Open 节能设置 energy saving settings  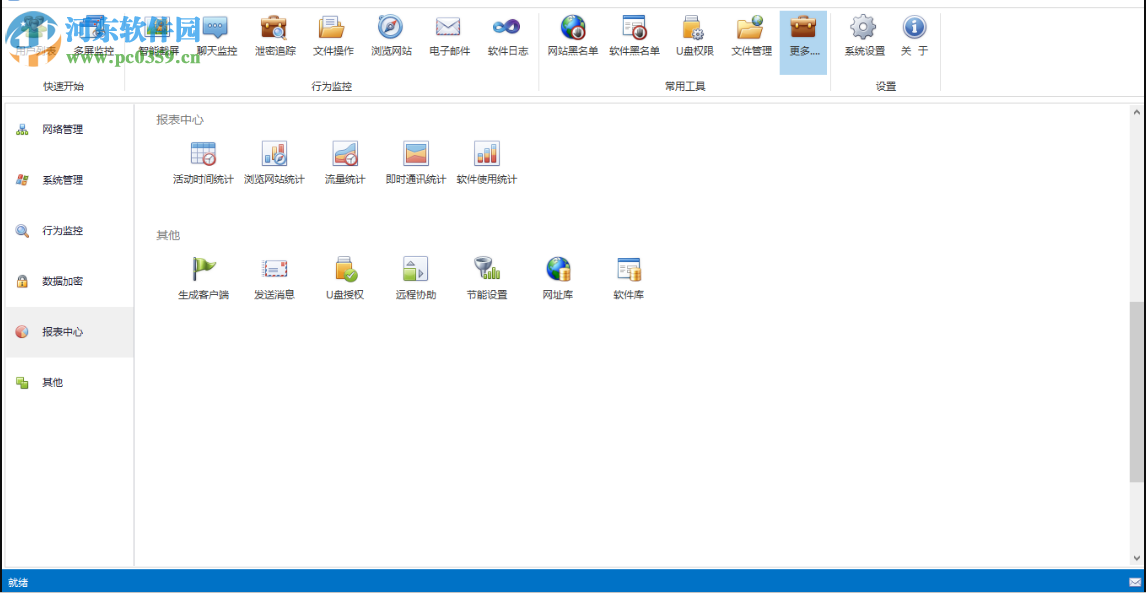487,279
